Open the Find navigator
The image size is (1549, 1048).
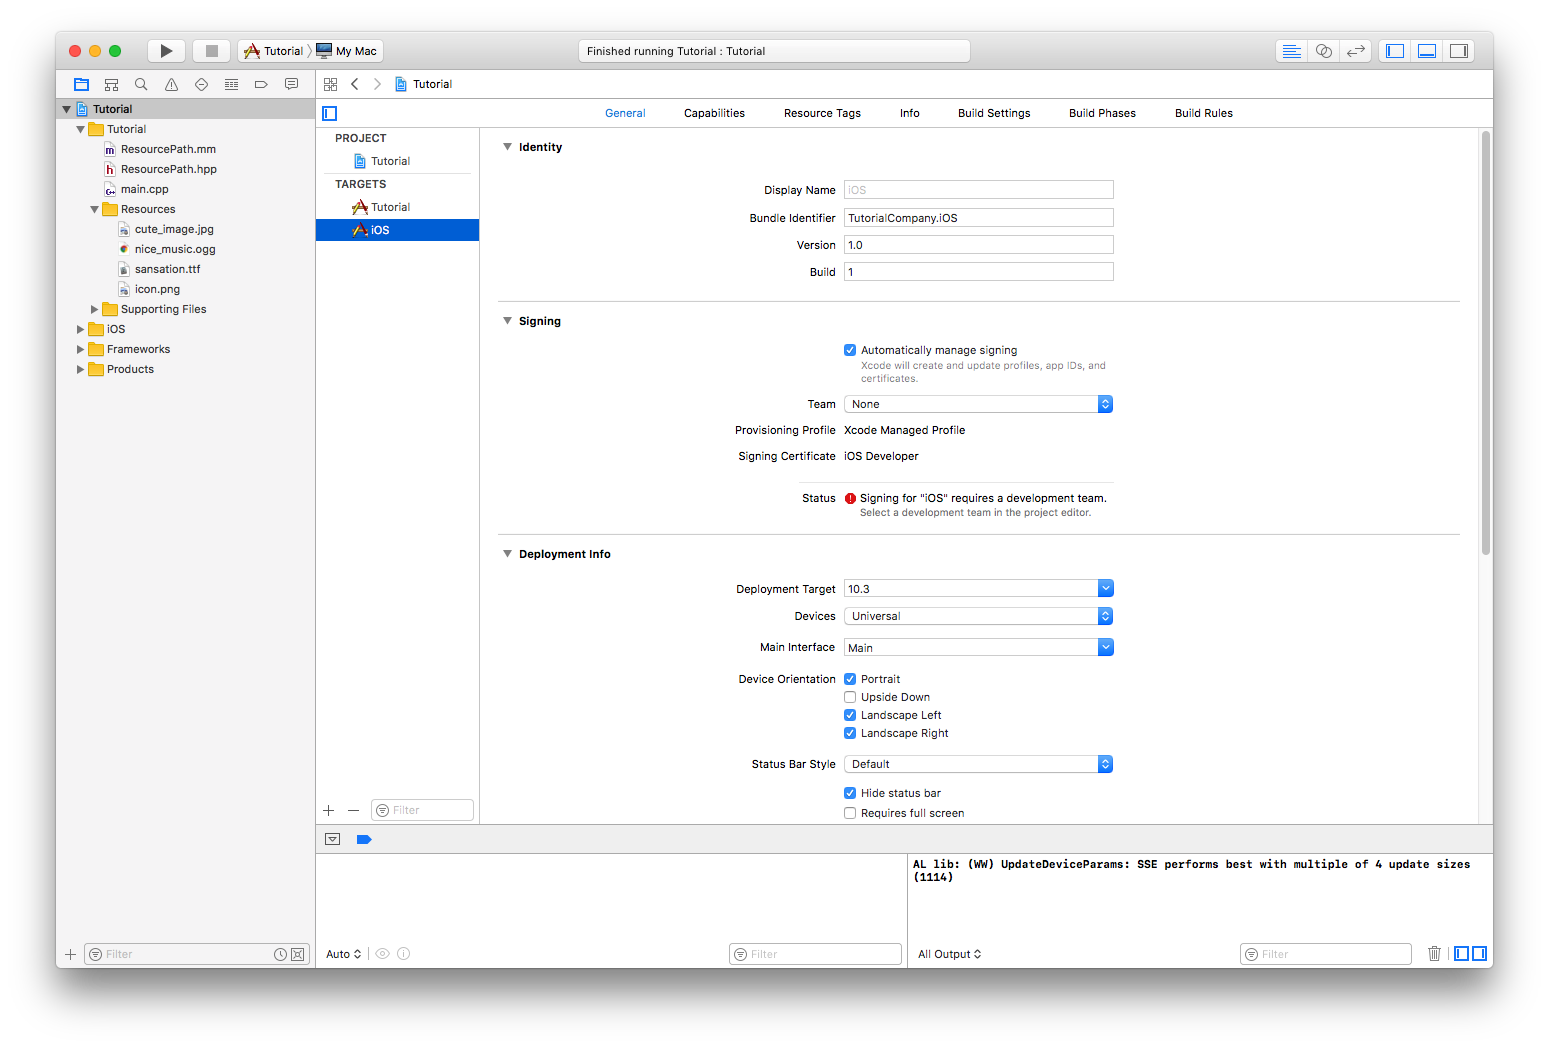pos(141,84)
